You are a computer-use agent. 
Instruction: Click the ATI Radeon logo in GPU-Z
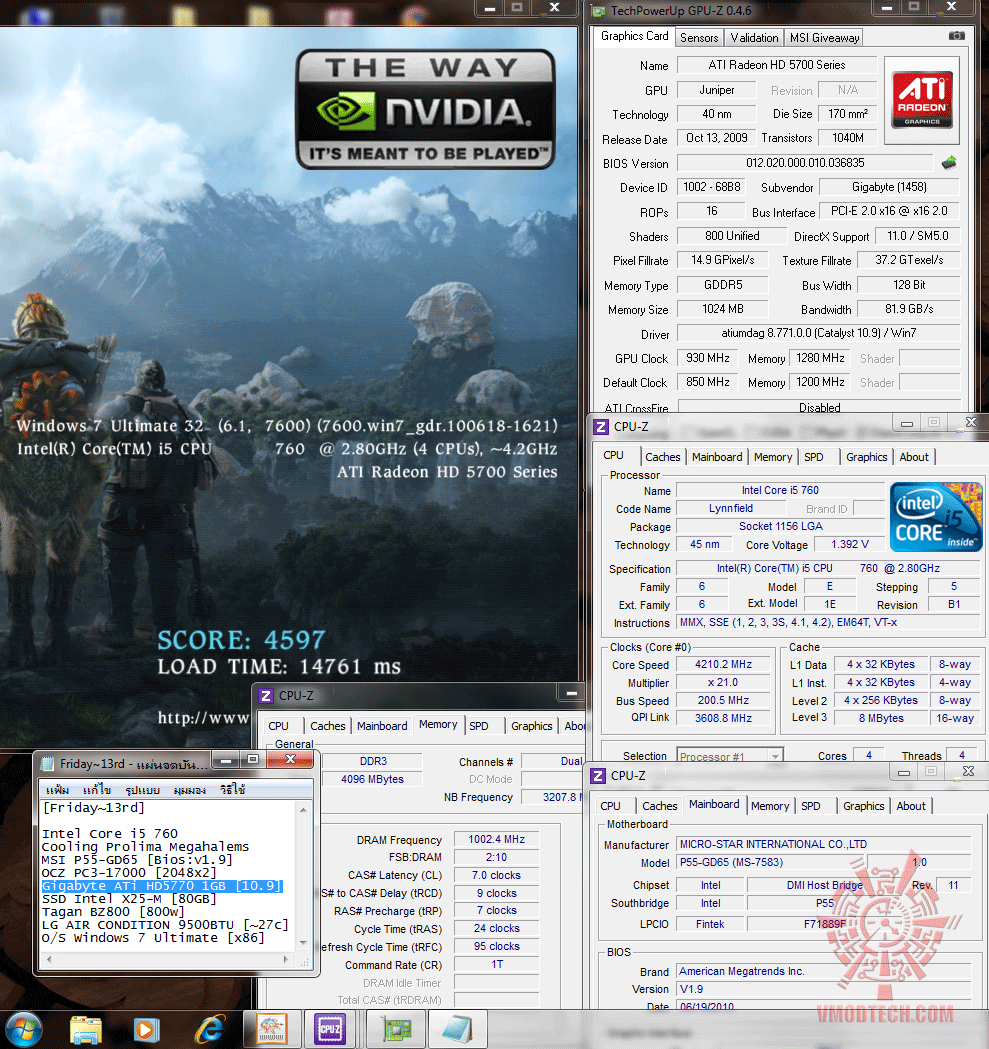tap(921, 100)
